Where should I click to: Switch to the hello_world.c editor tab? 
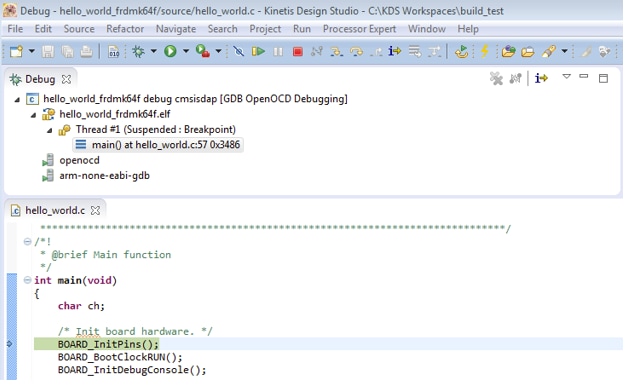click(x=55, y=210)
